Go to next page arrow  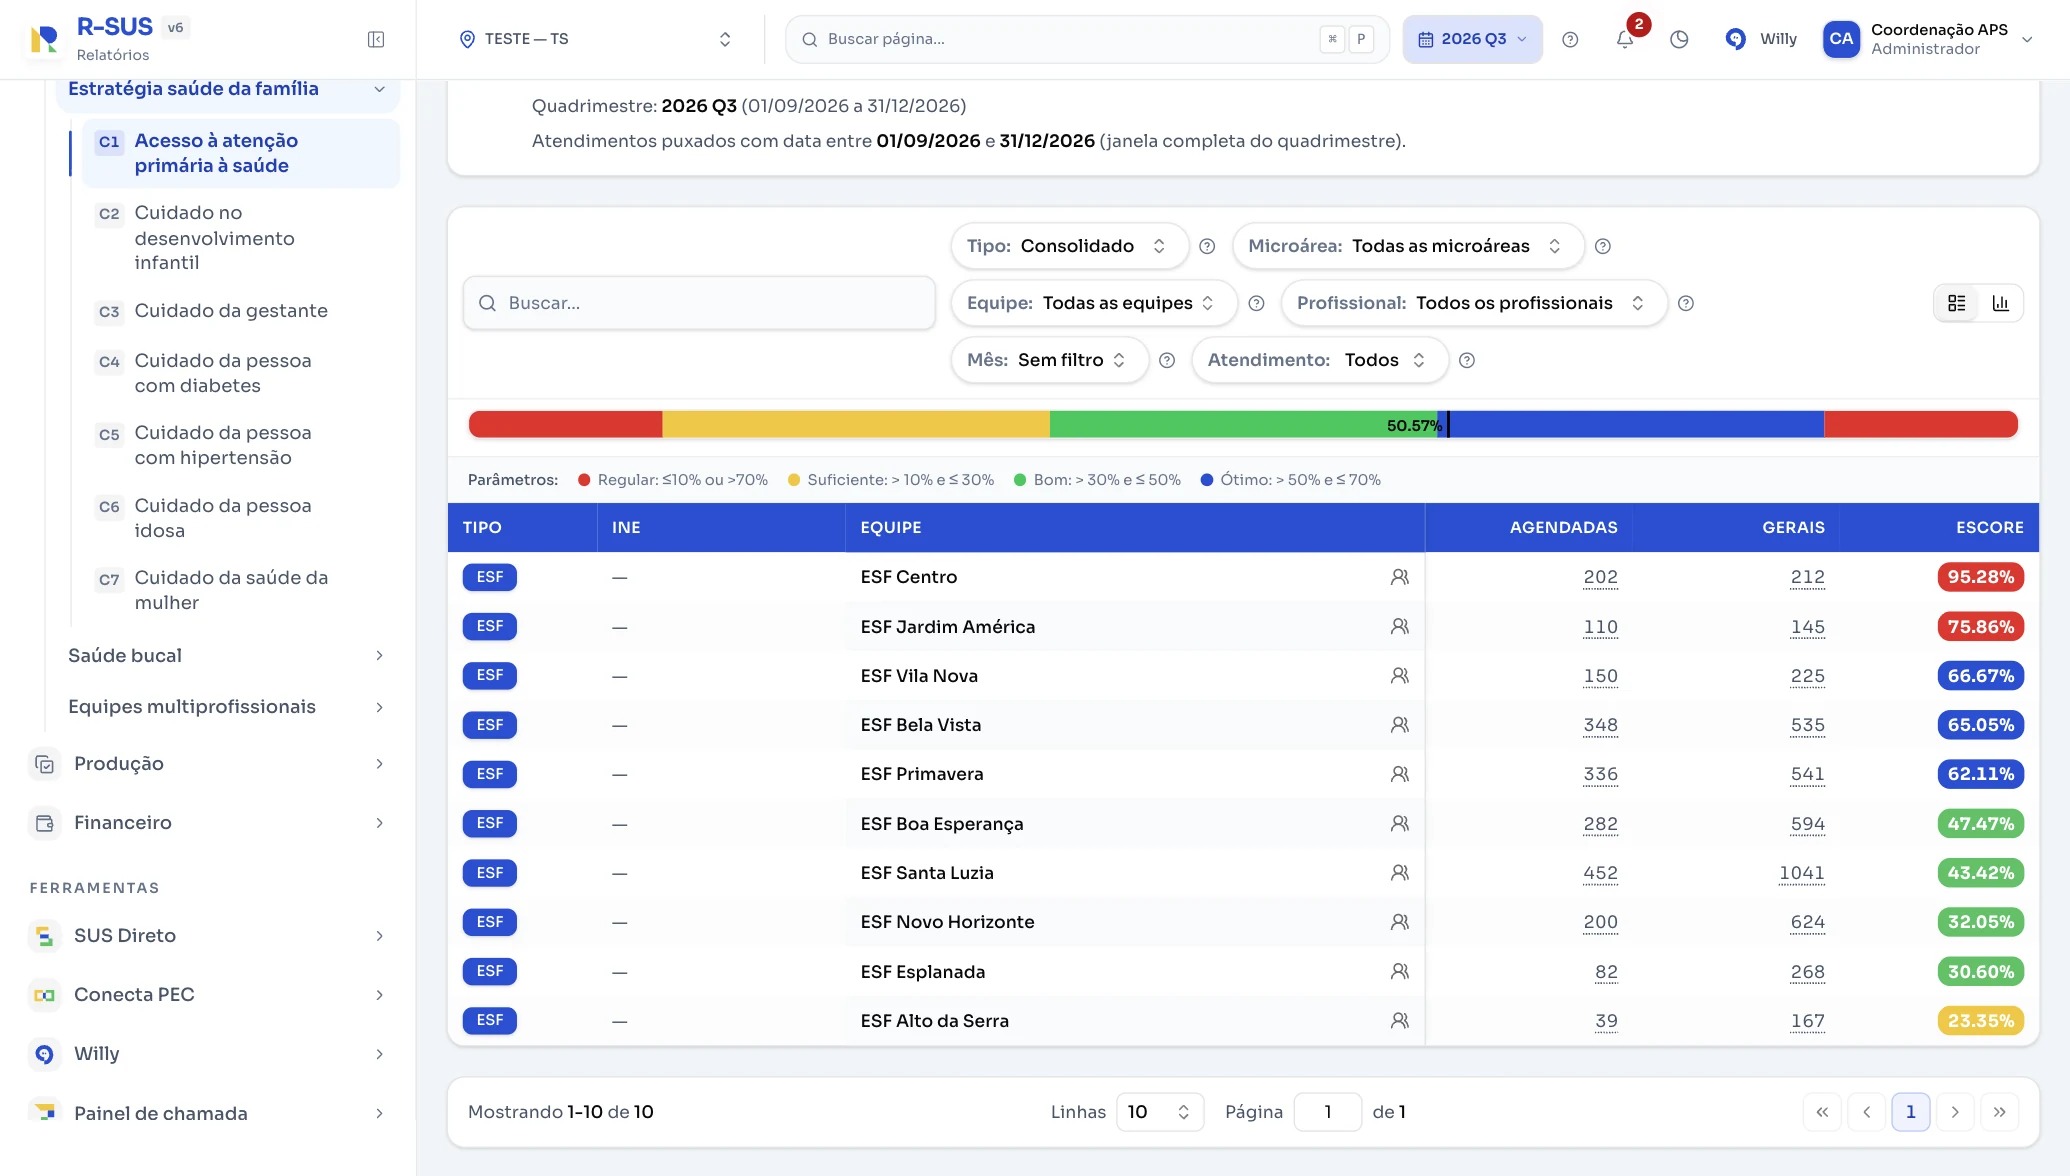click(1955, 1112)
